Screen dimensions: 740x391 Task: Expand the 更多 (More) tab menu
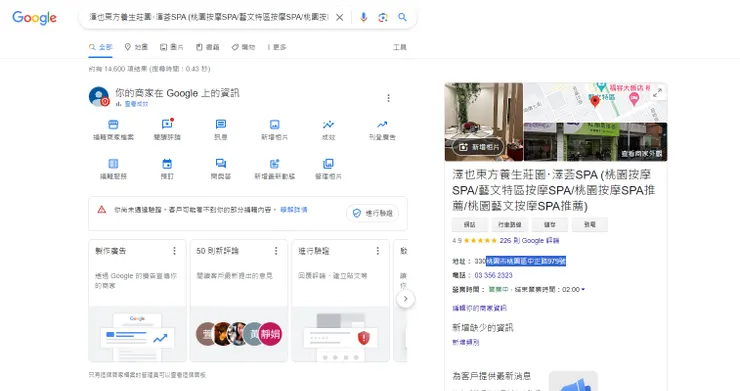click(277, 47)
